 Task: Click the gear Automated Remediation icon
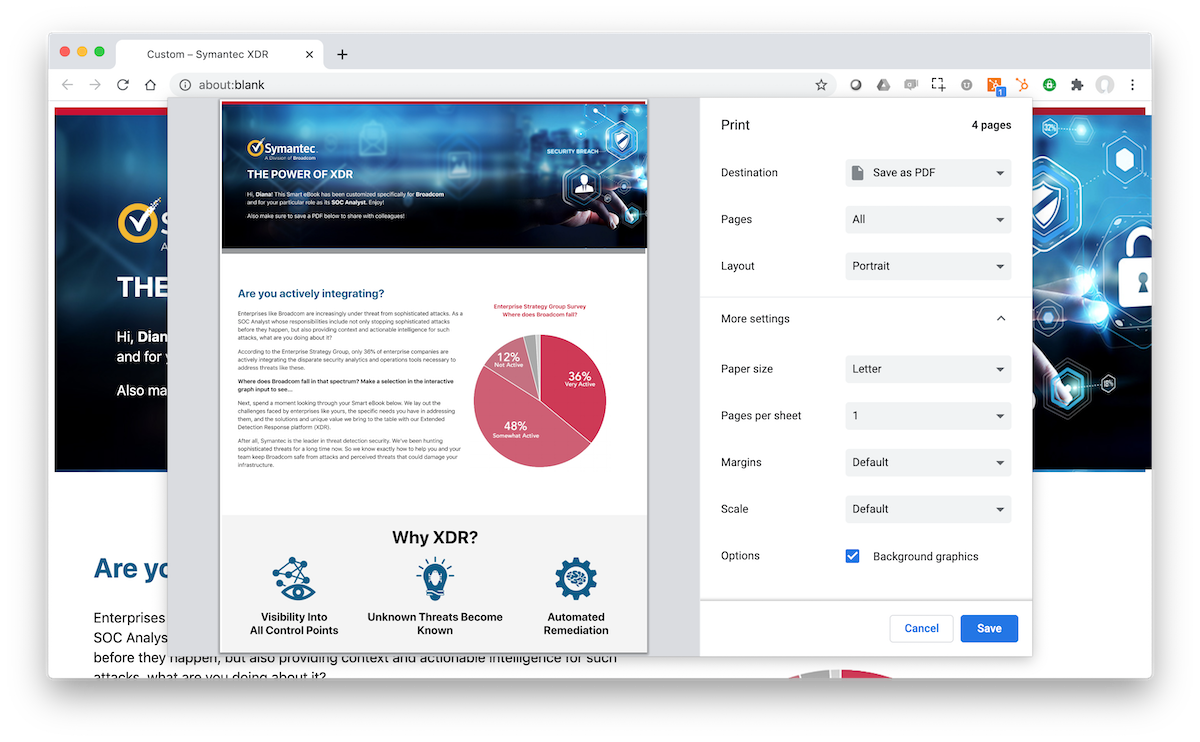pos(576,579)
